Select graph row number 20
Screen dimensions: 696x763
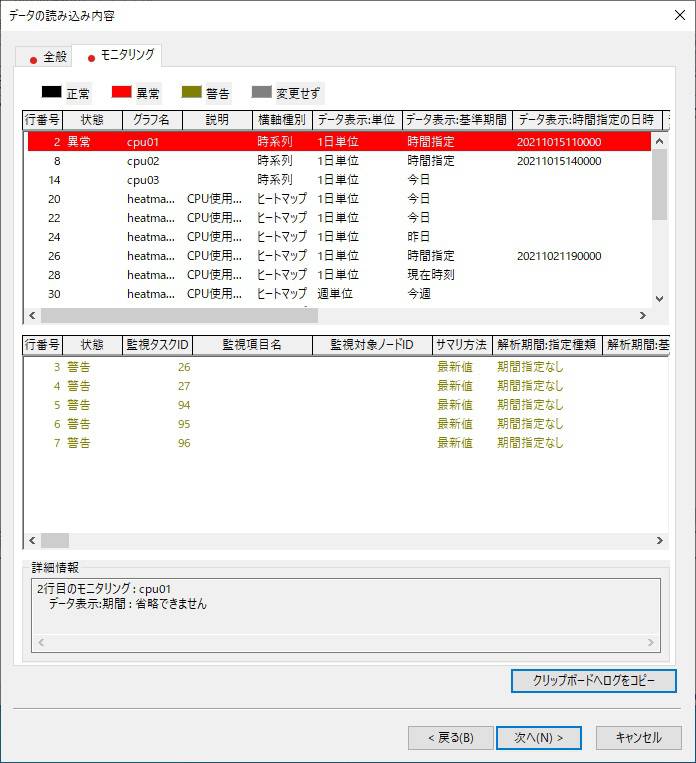click(339, 199)
